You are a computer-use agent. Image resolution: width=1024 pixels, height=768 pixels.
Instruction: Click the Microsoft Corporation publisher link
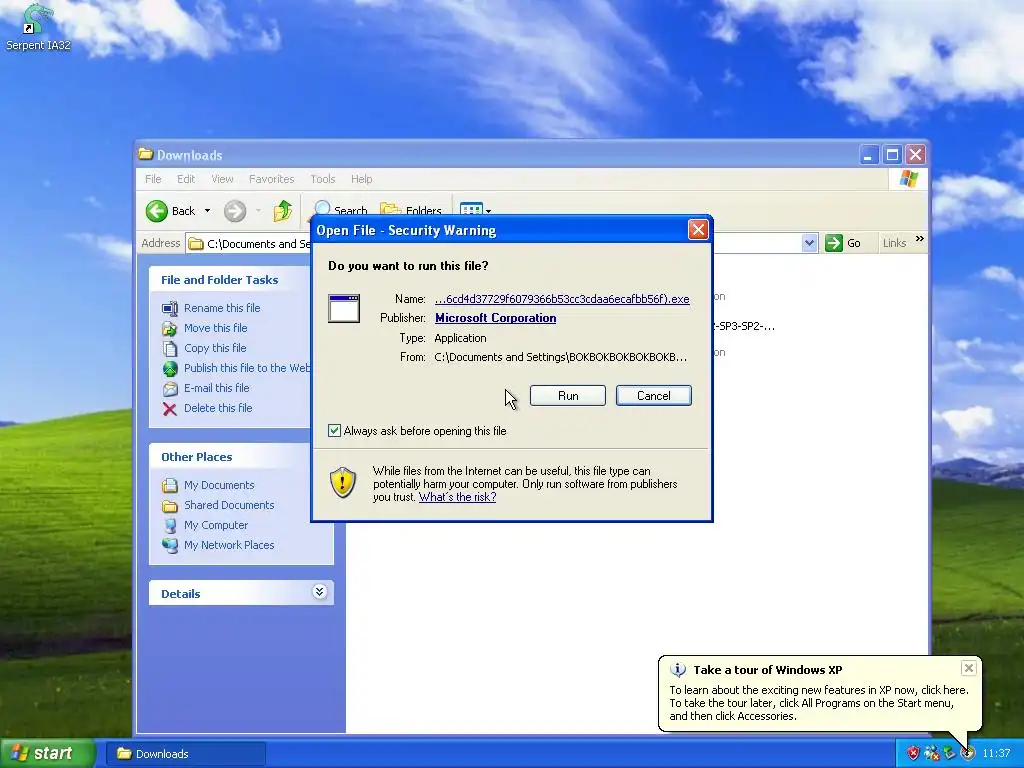(x=496, y=318)
